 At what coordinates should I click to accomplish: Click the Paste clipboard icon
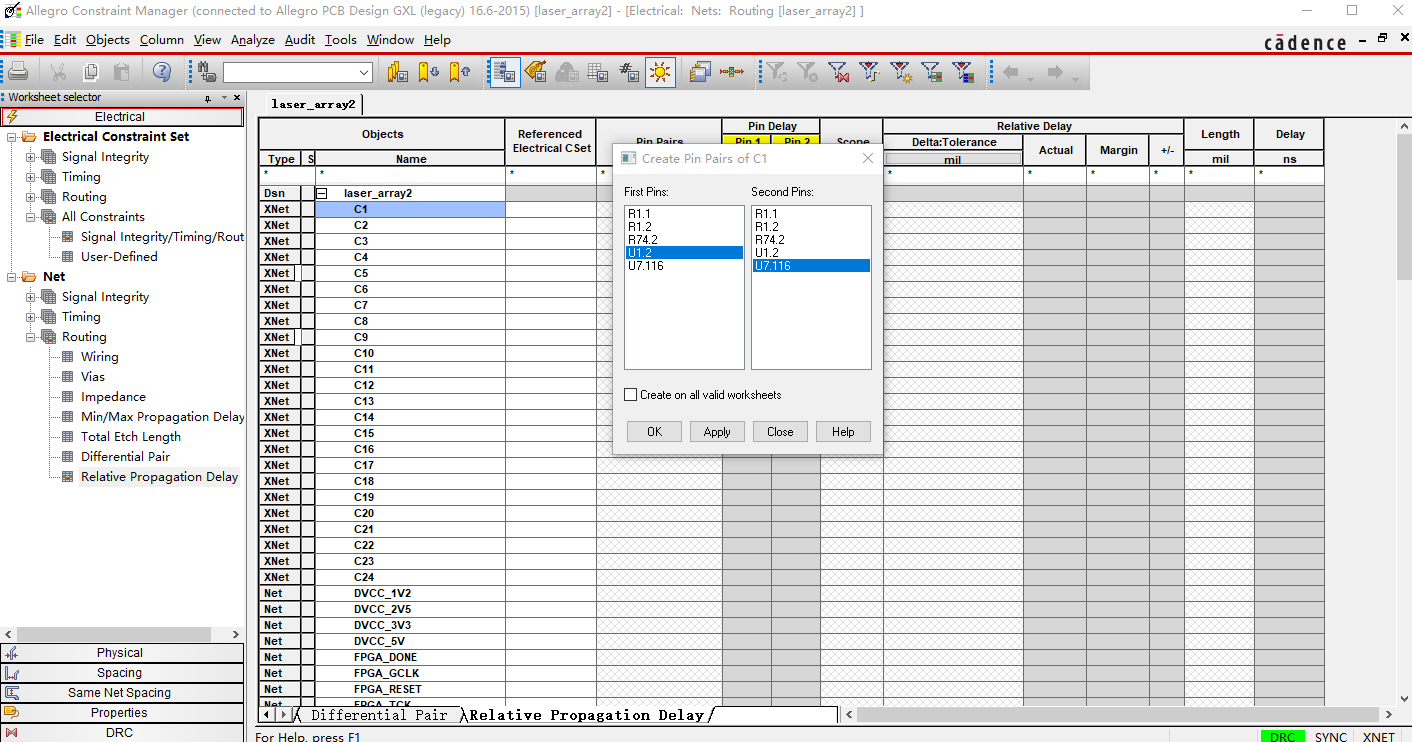click(122, 72)
